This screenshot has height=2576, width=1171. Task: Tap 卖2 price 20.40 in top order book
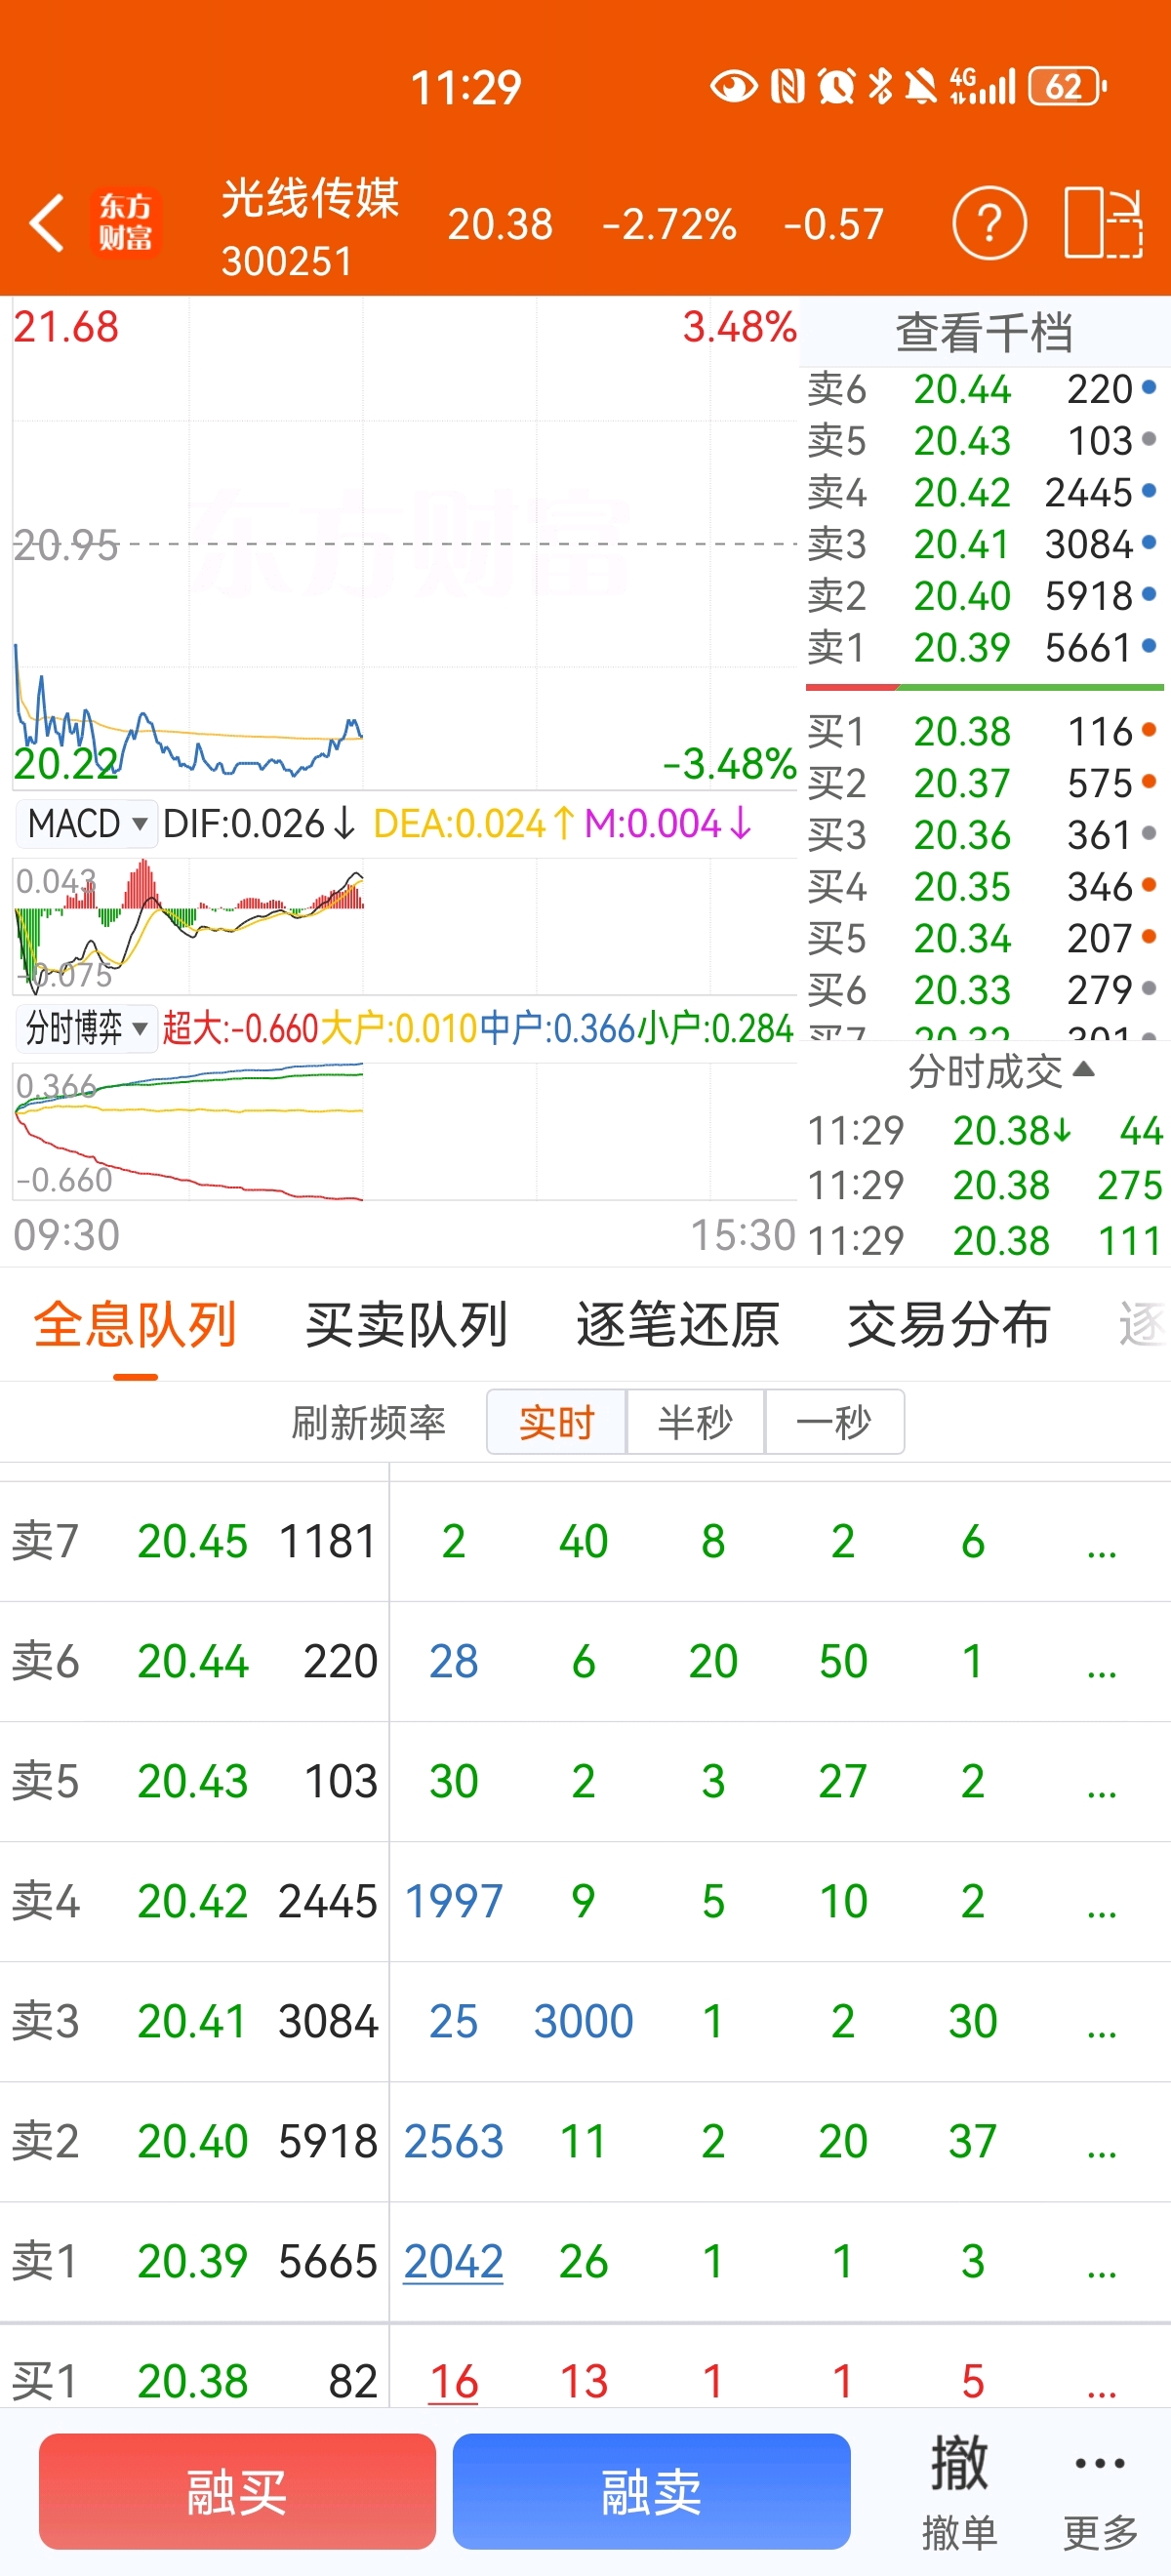(962, 595)
